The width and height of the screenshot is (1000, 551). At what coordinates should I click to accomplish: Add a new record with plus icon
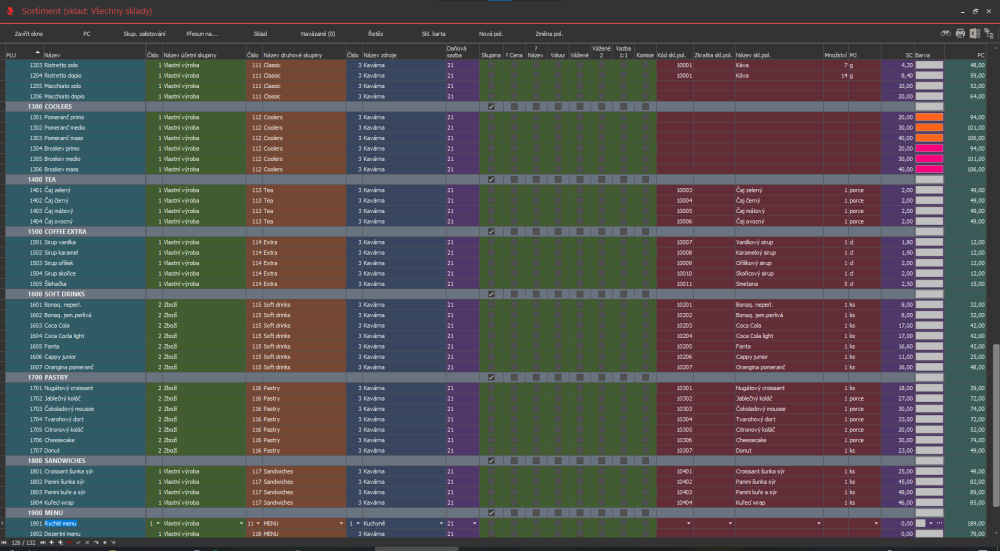(52, 543)
